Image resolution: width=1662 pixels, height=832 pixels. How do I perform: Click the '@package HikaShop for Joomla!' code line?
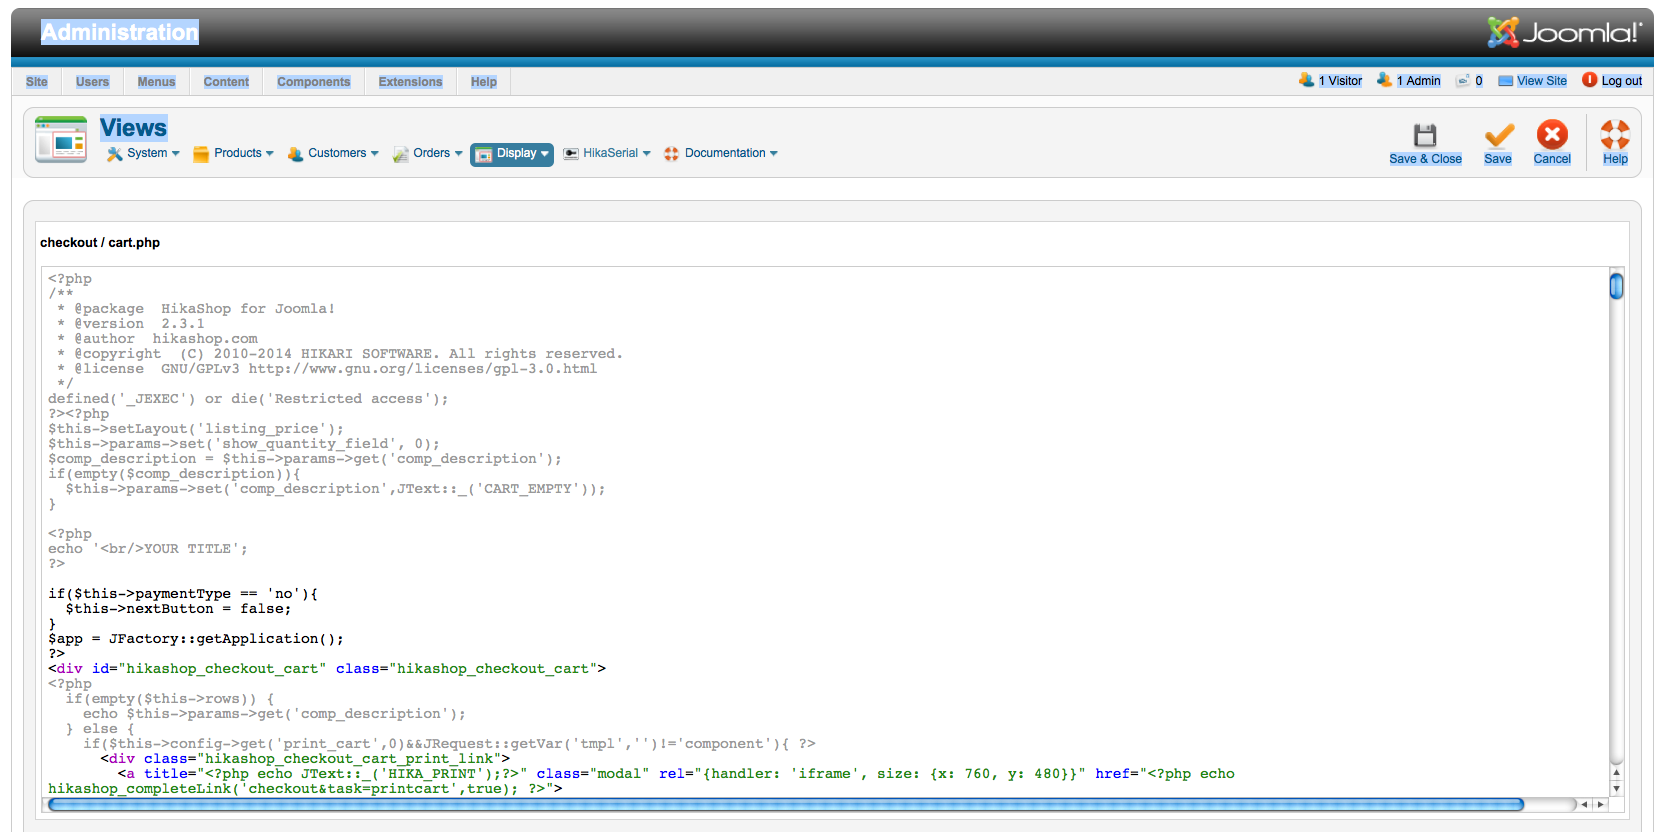tap(196, 309)
